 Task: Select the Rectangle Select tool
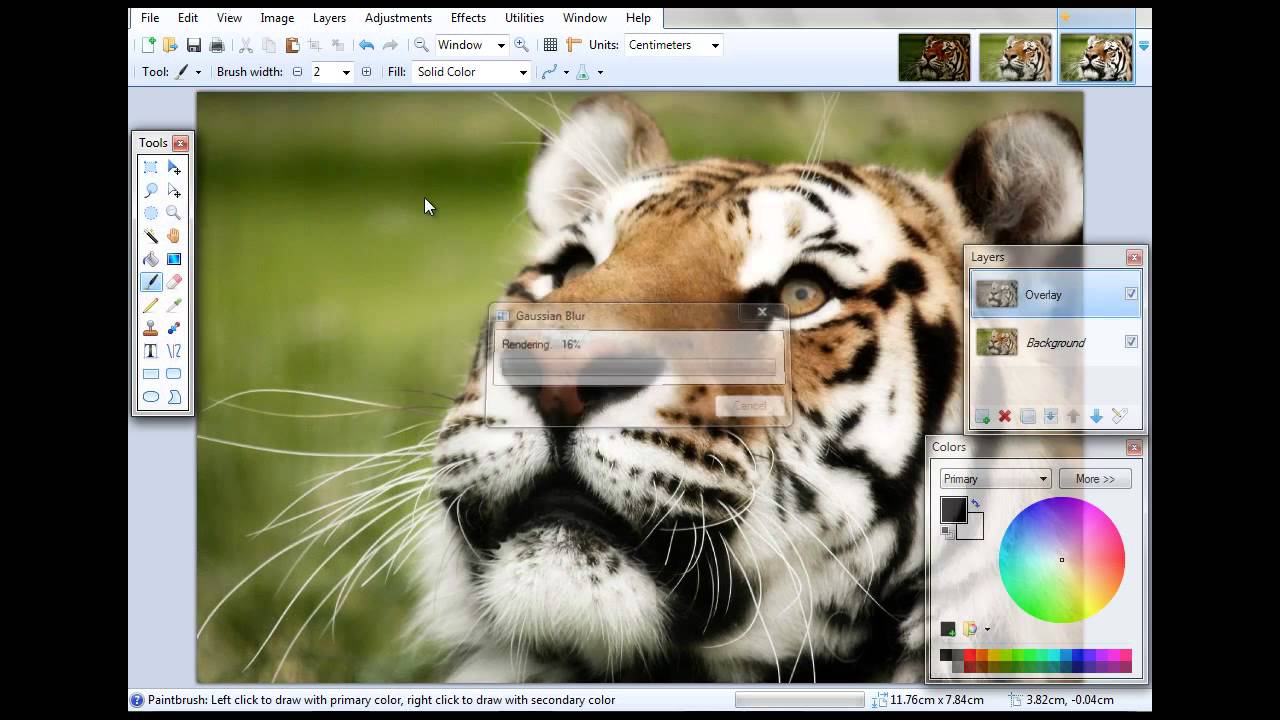[x=150, y=168]
